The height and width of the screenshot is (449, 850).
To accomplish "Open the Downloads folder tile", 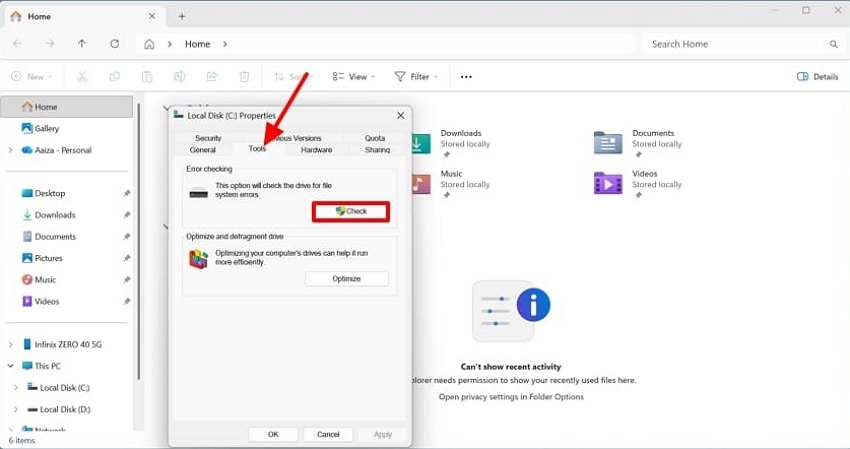I will pos(450,144).
